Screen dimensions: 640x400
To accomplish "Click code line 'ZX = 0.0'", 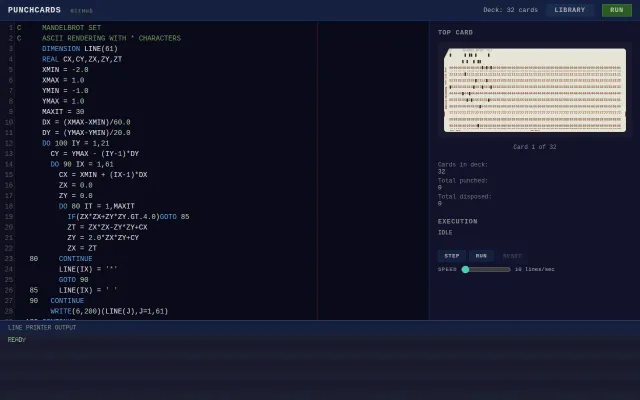I will (76, 185).
